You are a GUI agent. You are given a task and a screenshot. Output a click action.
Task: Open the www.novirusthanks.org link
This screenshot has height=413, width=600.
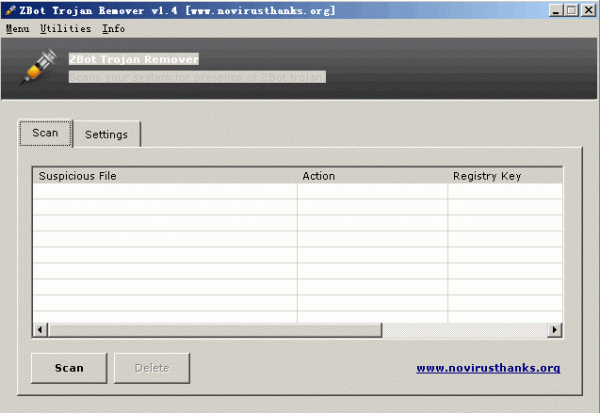488,368
